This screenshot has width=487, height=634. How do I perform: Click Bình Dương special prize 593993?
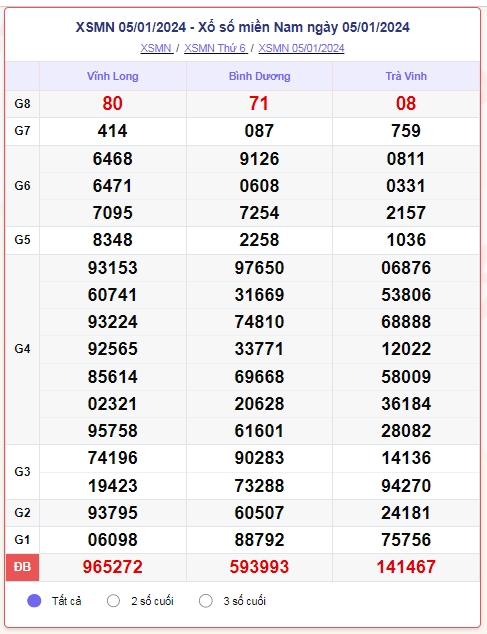[259, 567]
